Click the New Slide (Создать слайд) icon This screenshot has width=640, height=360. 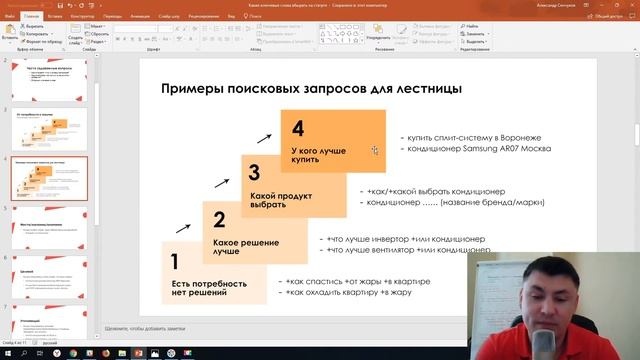click(x=76, y=29)
